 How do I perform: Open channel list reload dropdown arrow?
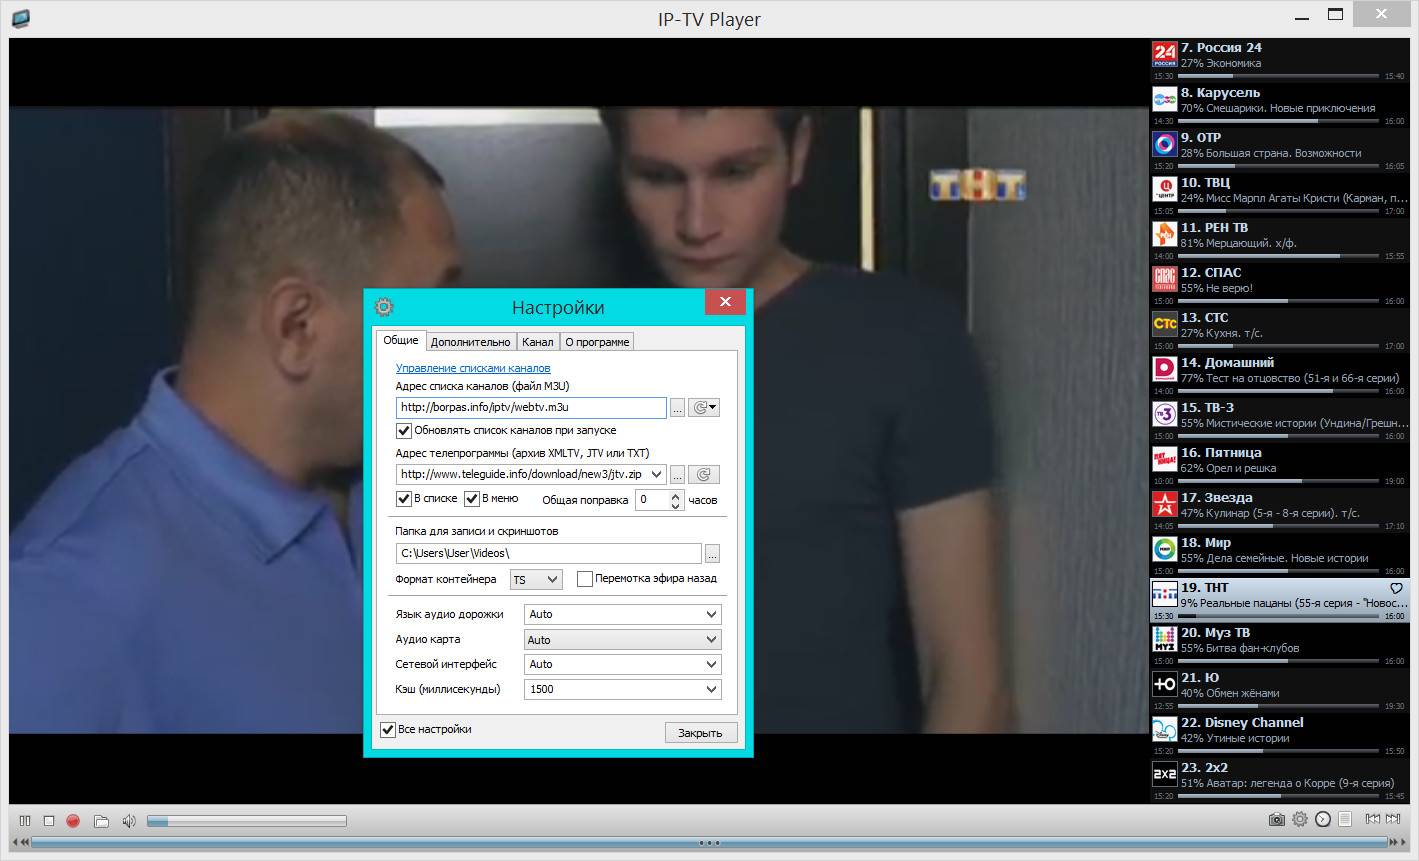[x=713, y=408]
